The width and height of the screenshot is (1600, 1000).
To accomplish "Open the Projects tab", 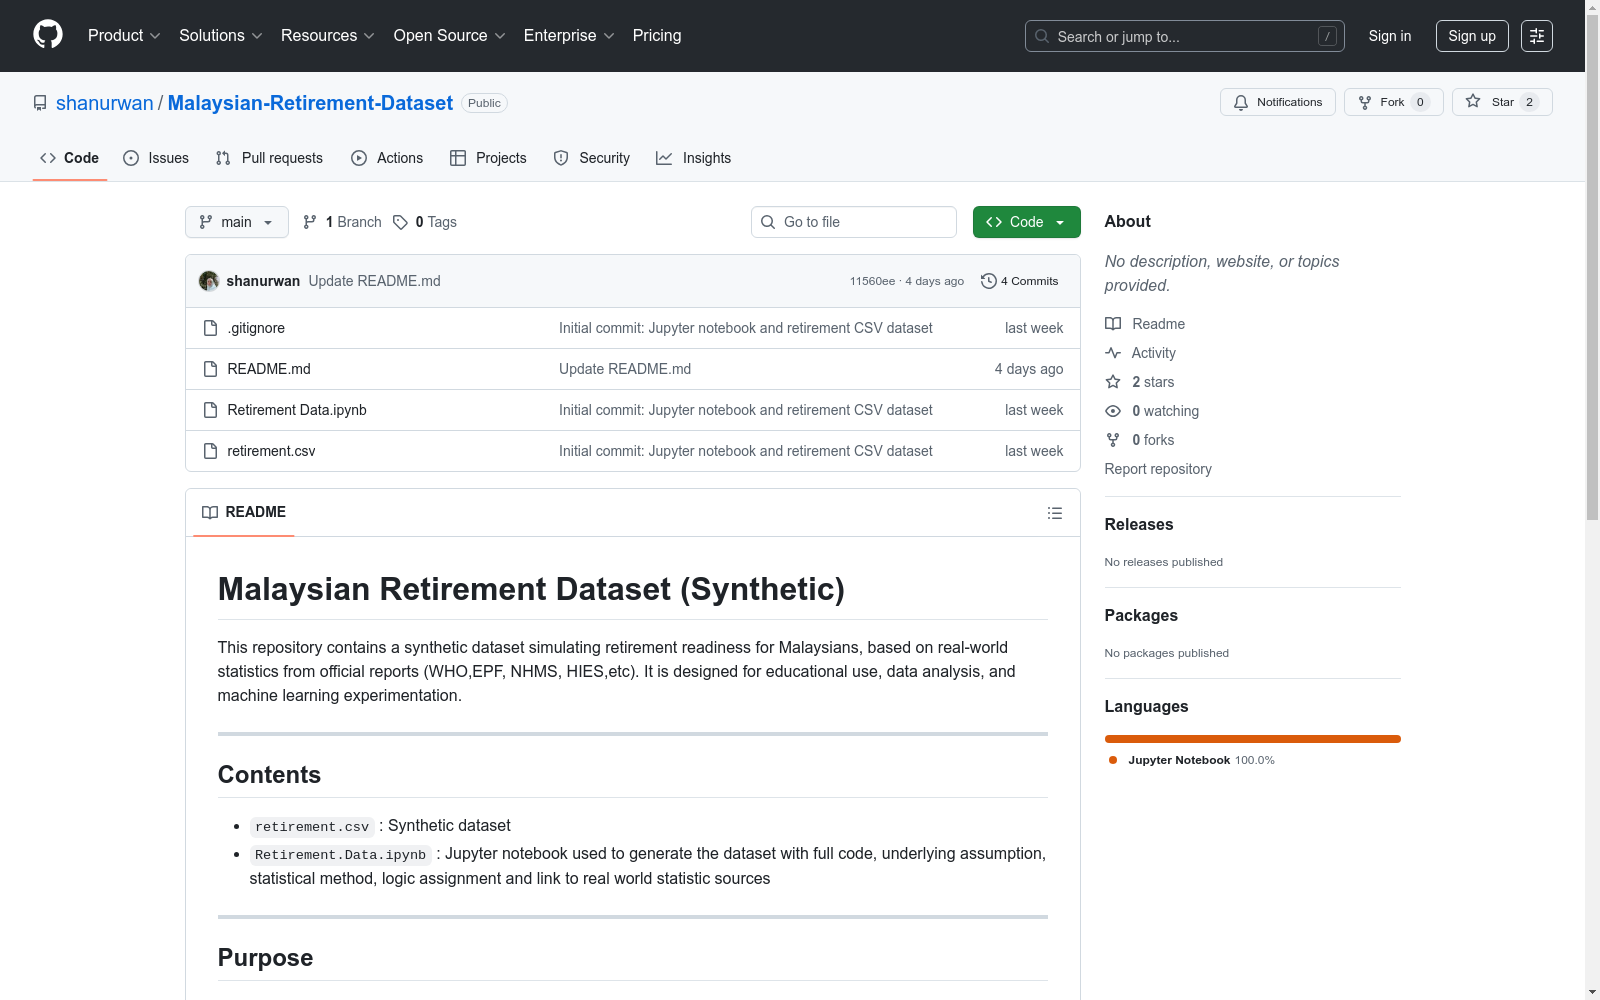I will (488, 158).
